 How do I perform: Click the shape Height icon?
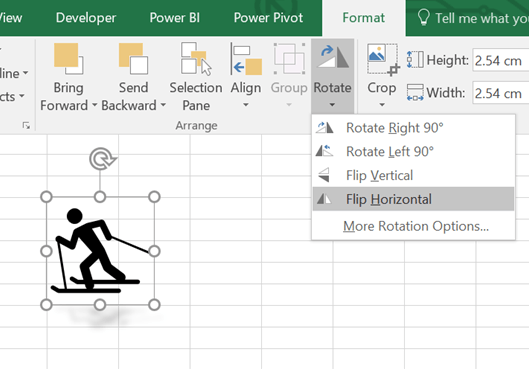[415, 60]
